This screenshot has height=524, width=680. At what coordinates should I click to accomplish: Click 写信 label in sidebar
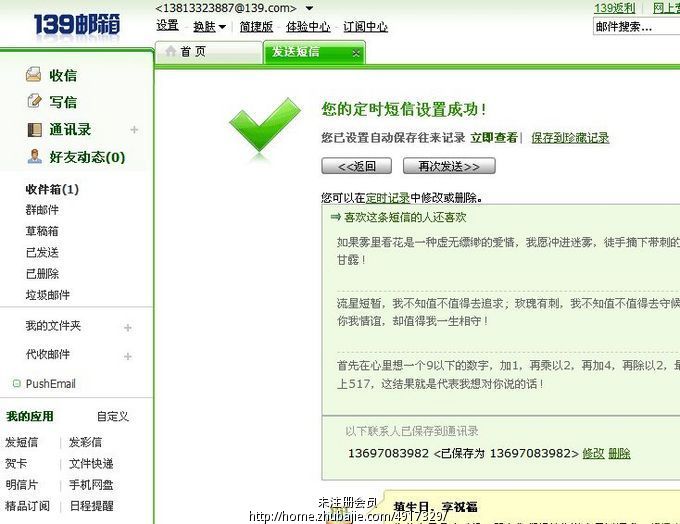click(x=63, y=102)
